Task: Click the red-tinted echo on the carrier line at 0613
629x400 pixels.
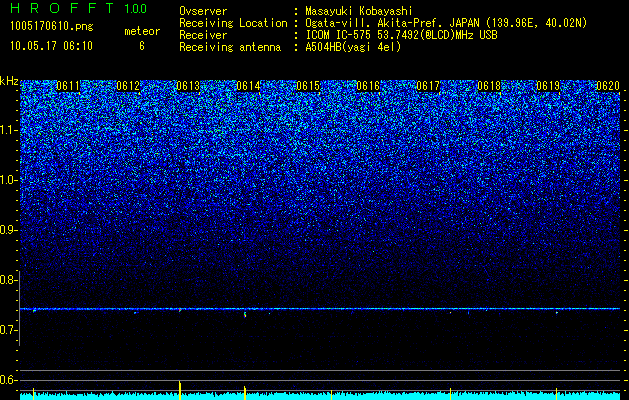Action: [x=180, y=310]
